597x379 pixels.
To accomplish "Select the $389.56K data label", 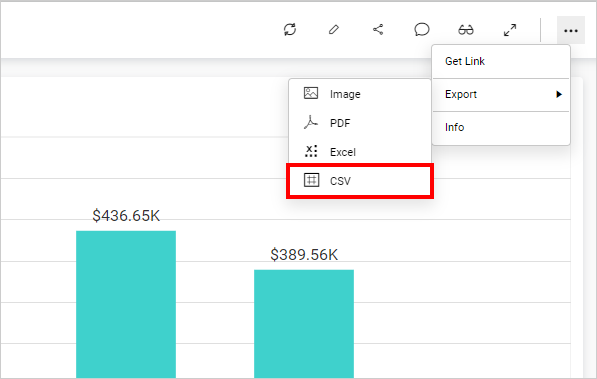I will point(304,255).
